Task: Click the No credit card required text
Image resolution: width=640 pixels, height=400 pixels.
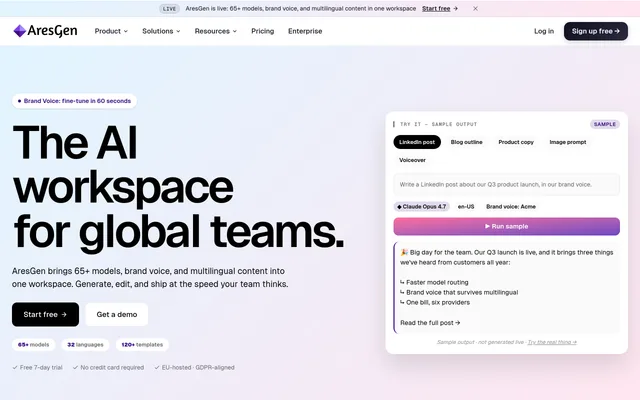Action: pos(108,367)
